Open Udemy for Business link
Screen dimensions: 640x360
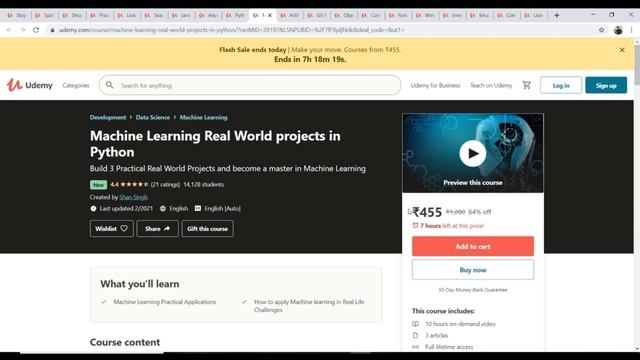(x=435, y=85)
